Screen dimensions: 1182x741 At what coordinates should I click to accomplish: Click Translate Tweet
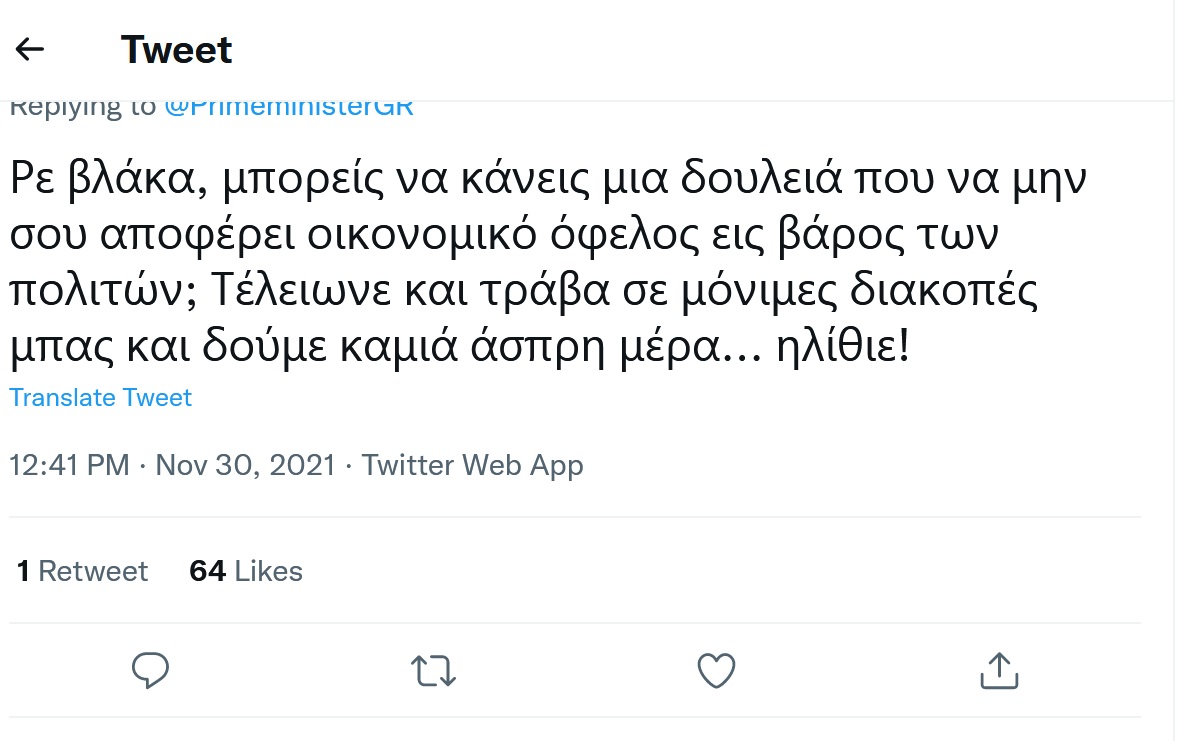(100, 397)
